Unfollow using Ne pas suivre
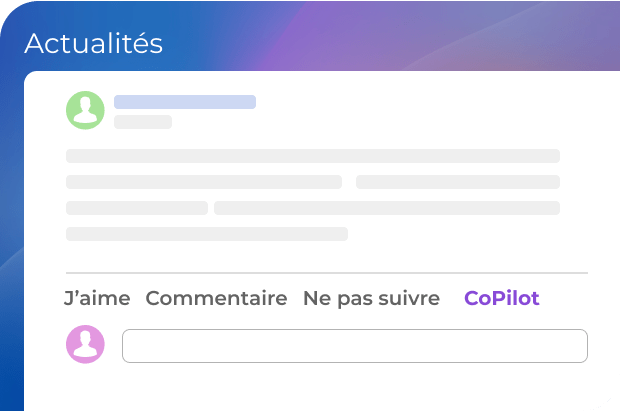 pyautogui.click(x=371, y=298)
